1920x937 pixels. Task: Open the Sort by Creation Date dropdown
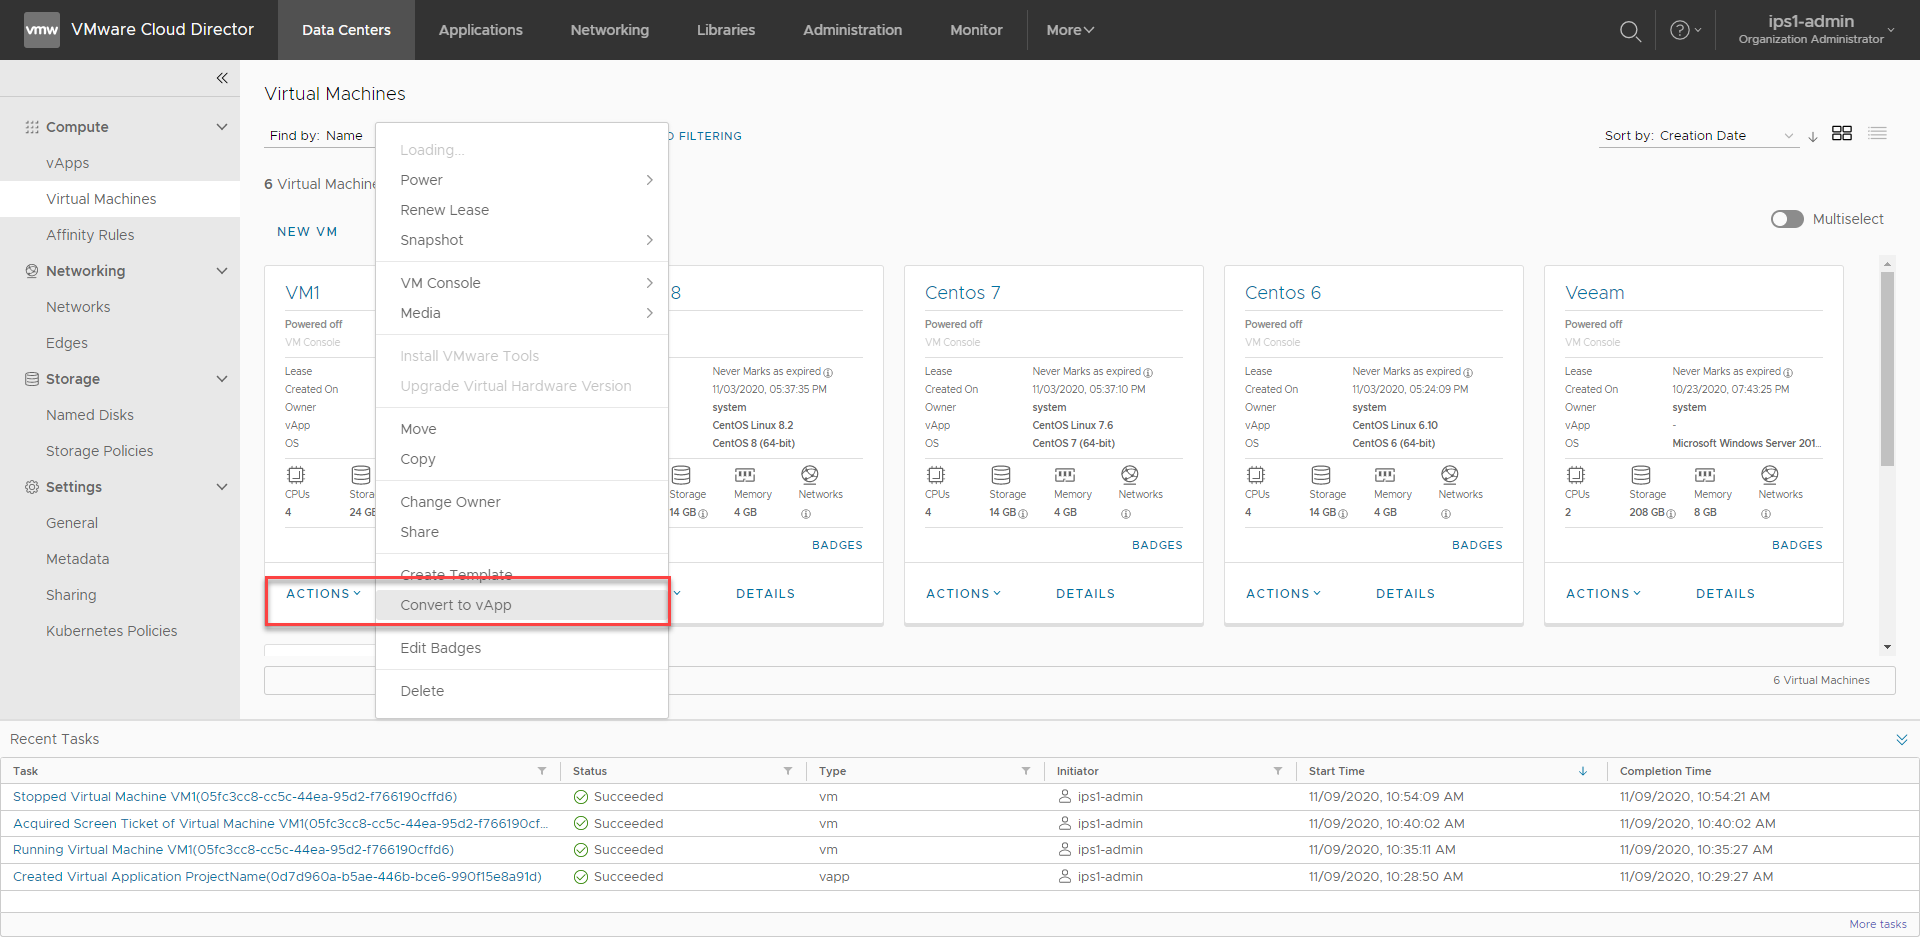pyautogui.click(x=1699, y=136)
